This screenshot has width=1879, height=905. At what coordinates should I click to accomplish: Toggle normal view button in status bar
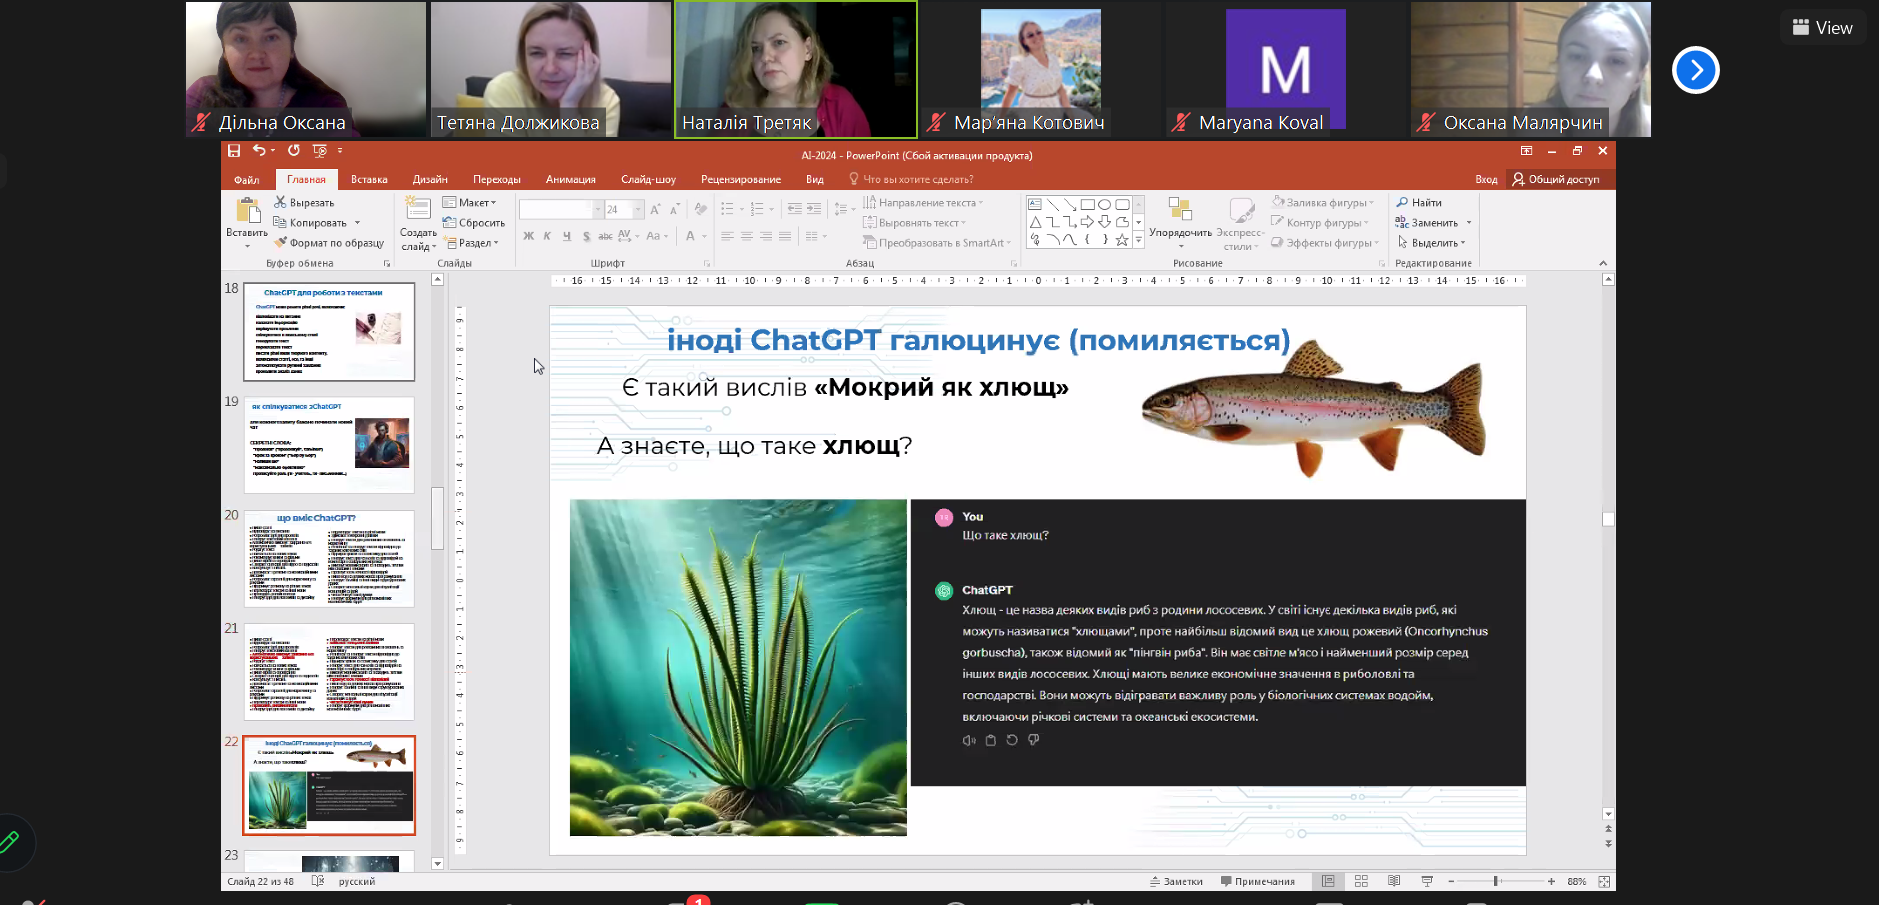pyautogui.click(x=1328, y=882)
